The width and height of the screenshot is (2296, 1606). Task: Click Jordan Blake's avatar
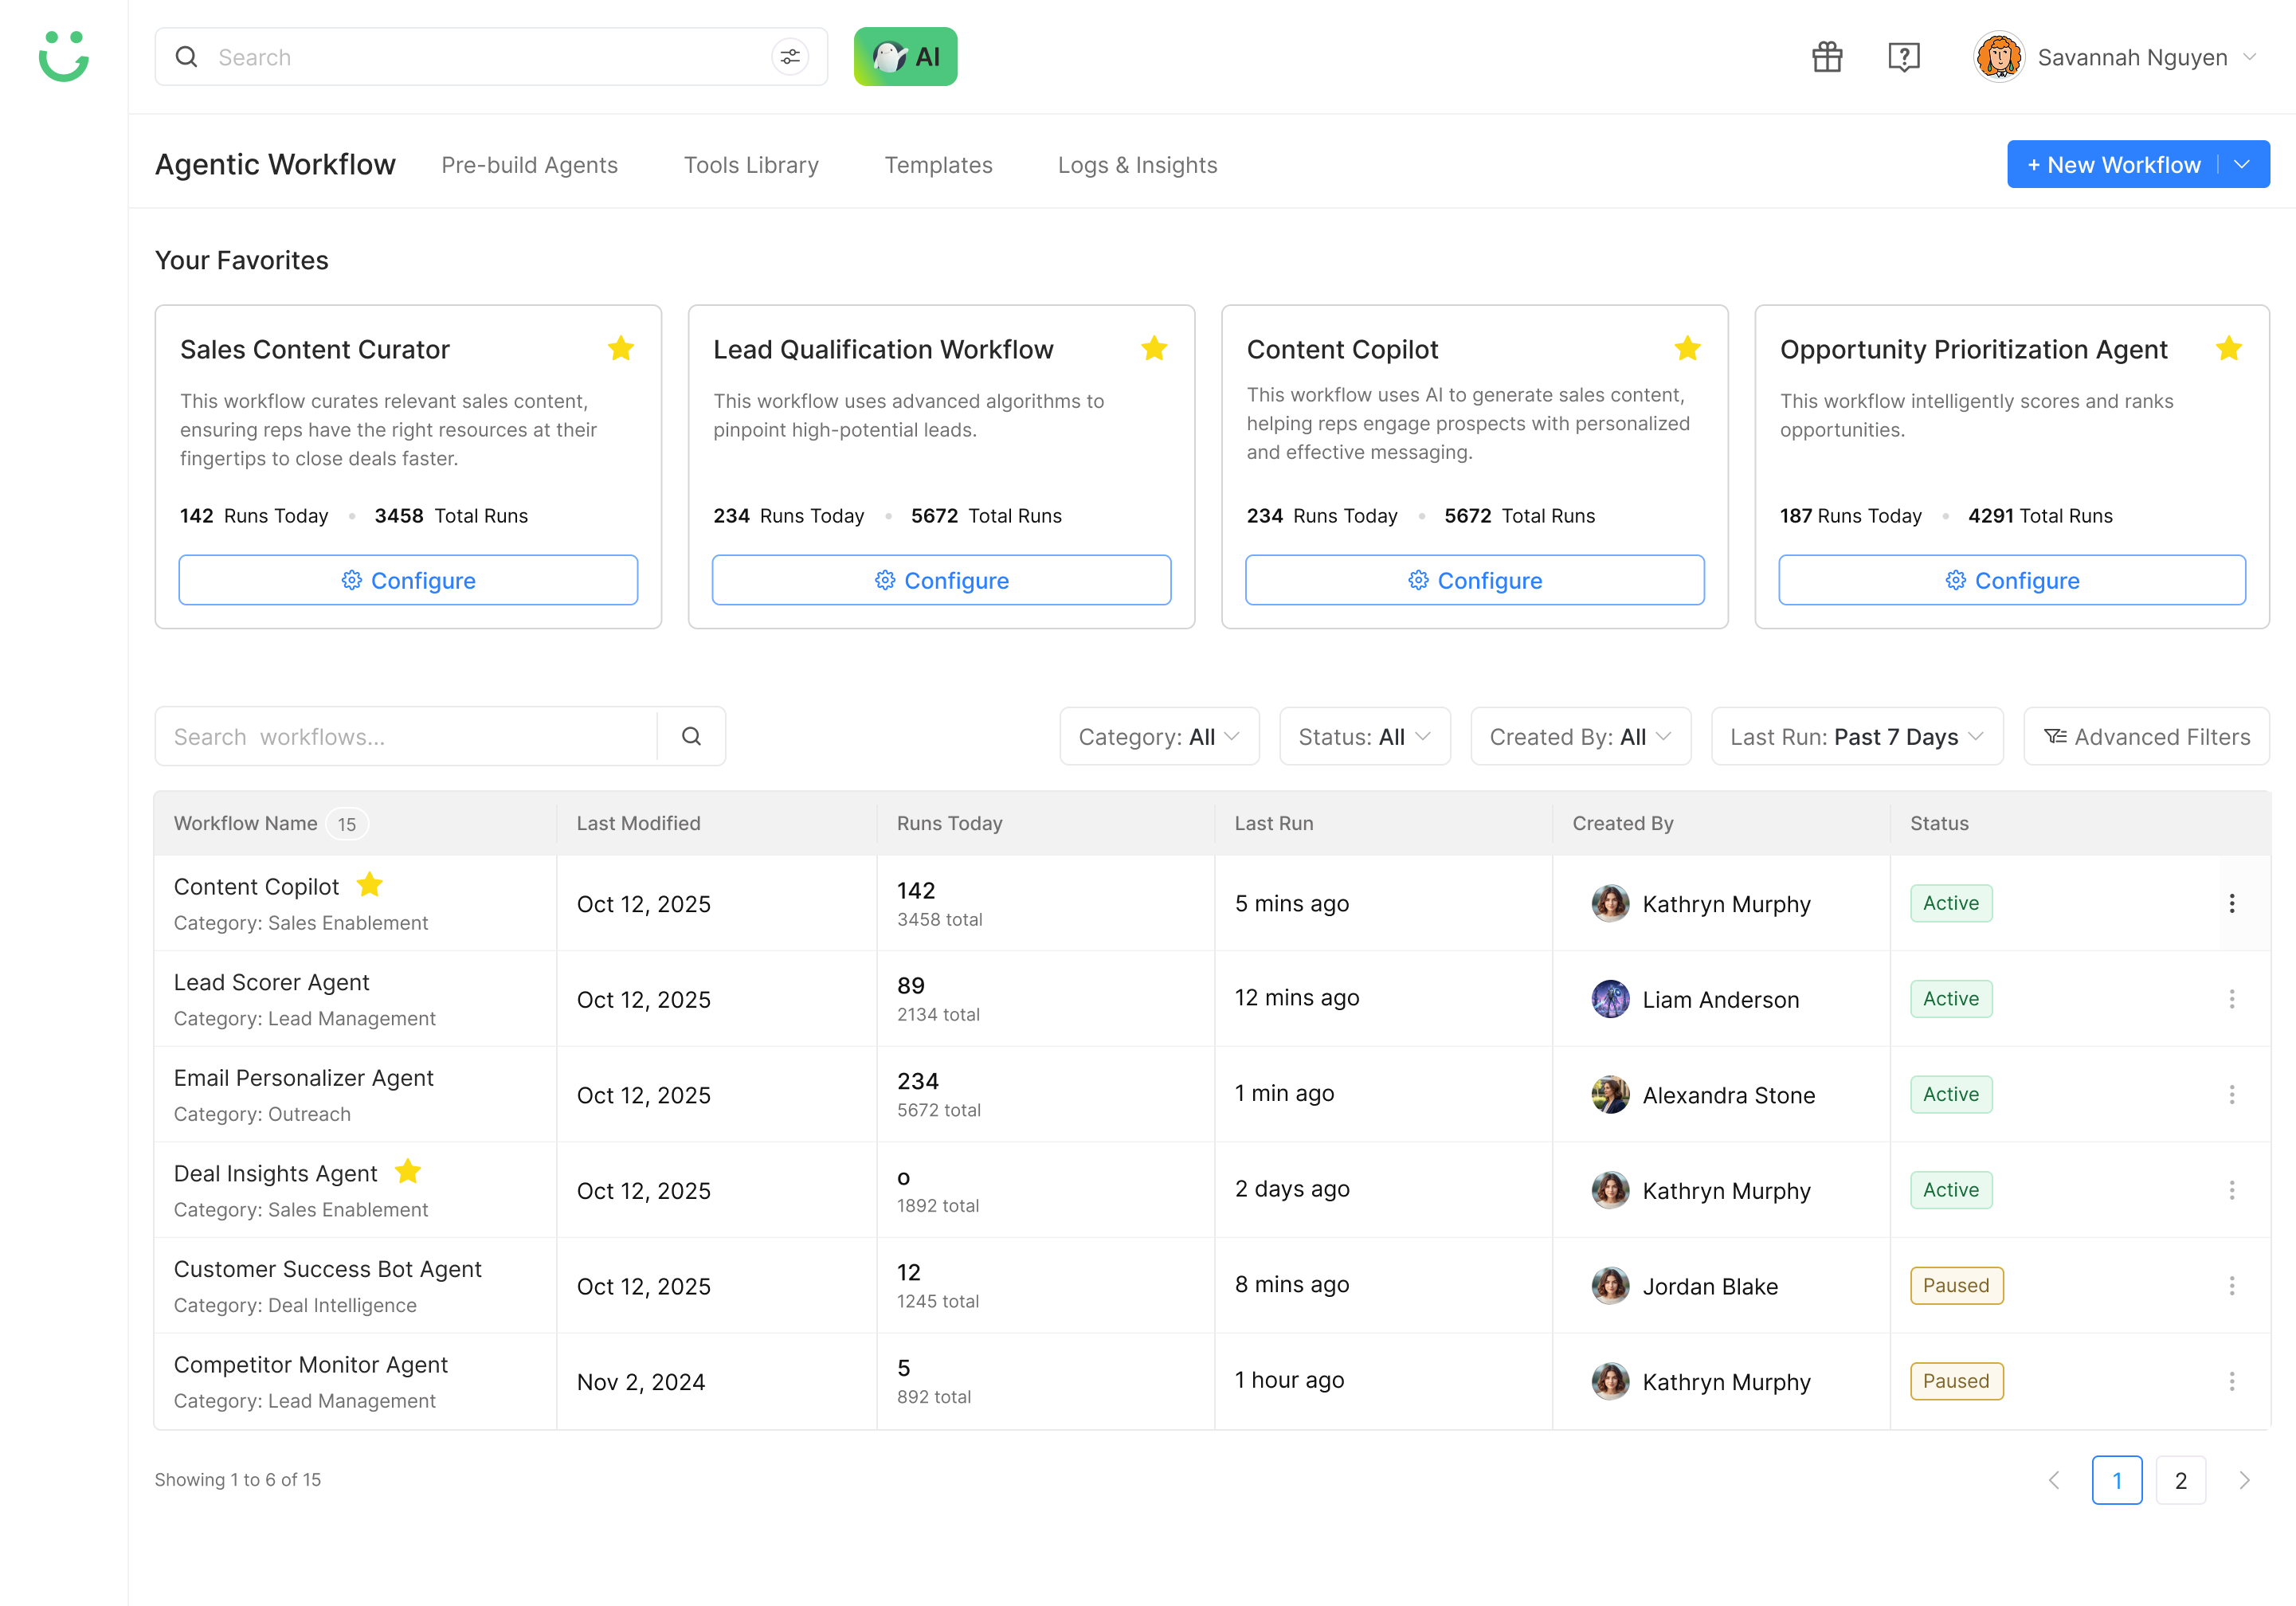[x=1610, y=1286]
